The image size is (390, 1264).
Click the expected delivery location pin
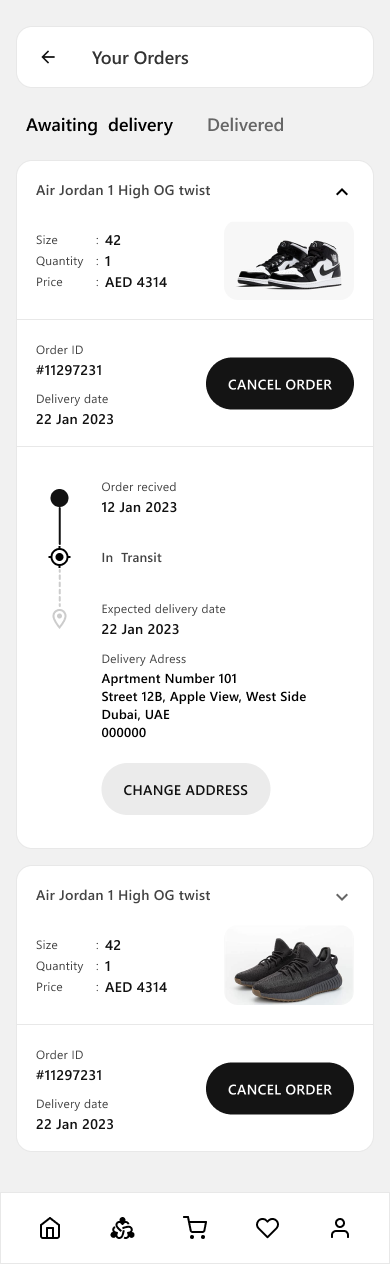point(60,619)
